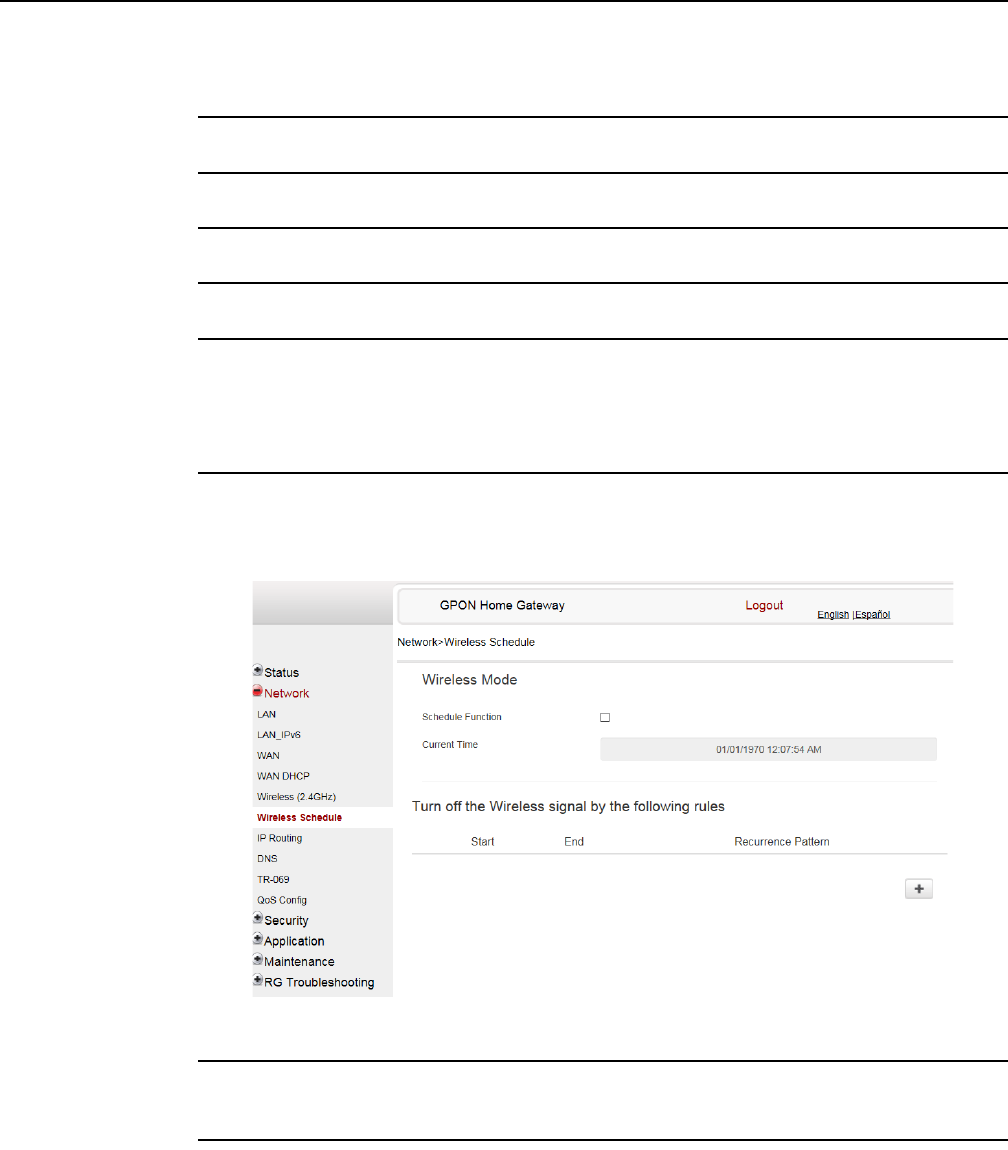Click the Security menu label
The image size is (1008, 1150).
point(286,920)
